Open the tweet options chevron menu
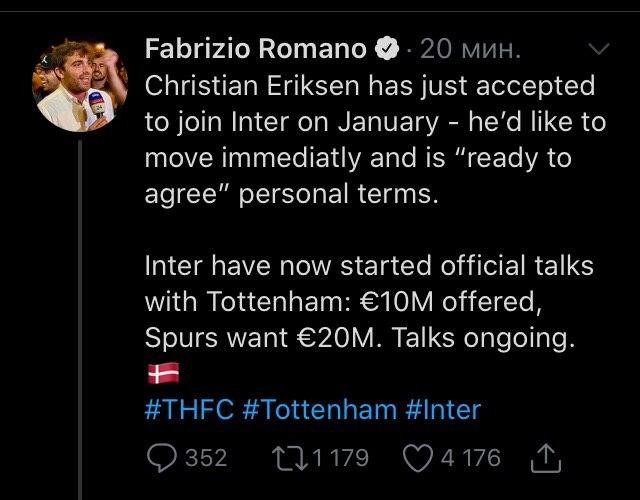The image size is (640, 500). (x=599, y=49)
